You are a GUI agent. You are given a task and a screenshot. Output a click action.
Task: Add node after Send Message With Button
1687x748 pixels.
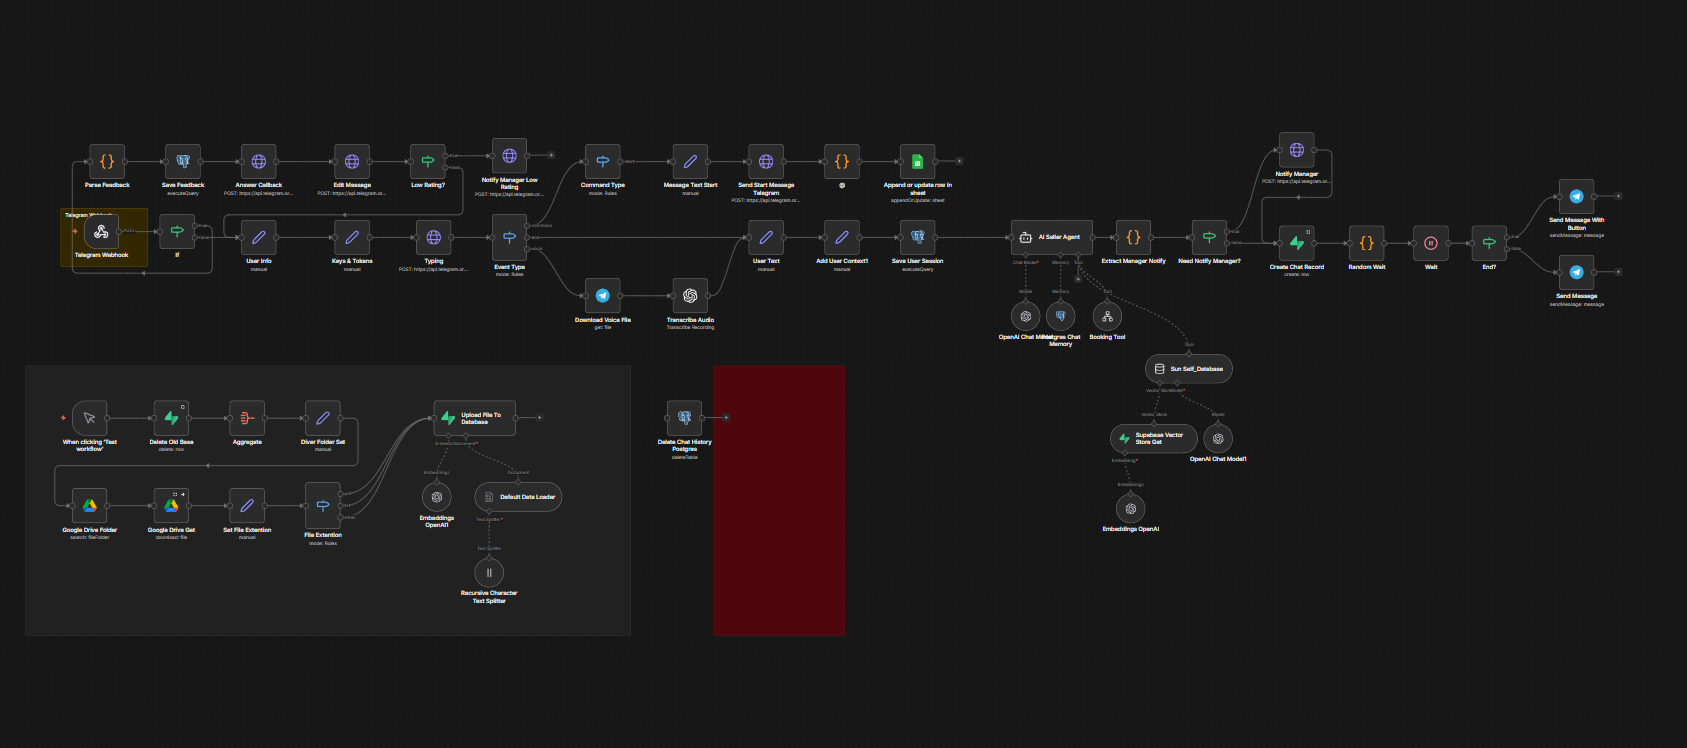click(x=1619, y=196)
